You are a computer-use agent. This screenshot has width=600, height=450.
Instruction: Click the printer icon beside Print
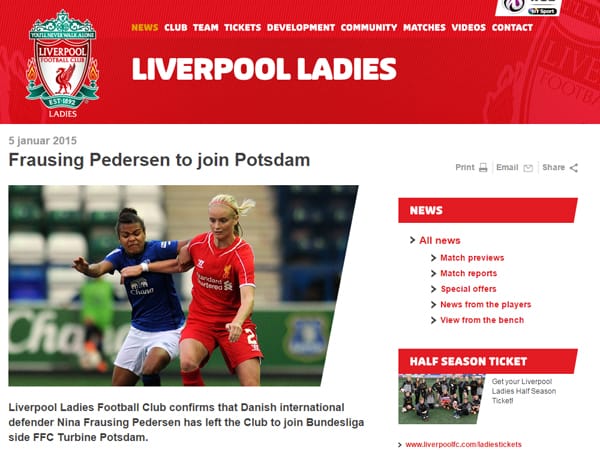click(483, 168)
